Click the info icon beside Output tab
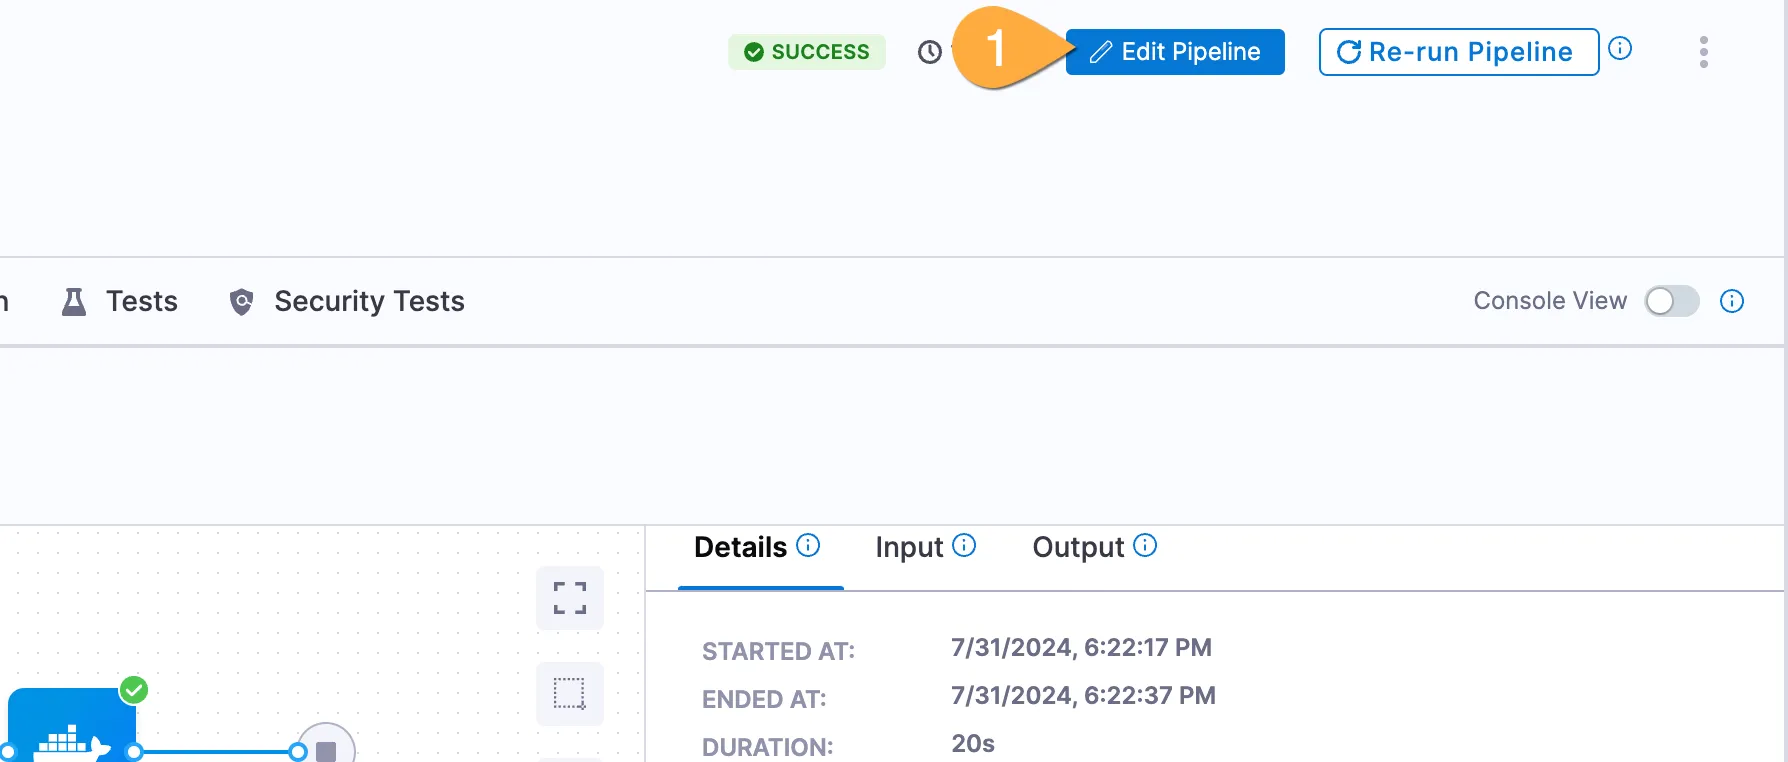The width and height of the screenshot is (1788, 762). [x=1146, y=545]
